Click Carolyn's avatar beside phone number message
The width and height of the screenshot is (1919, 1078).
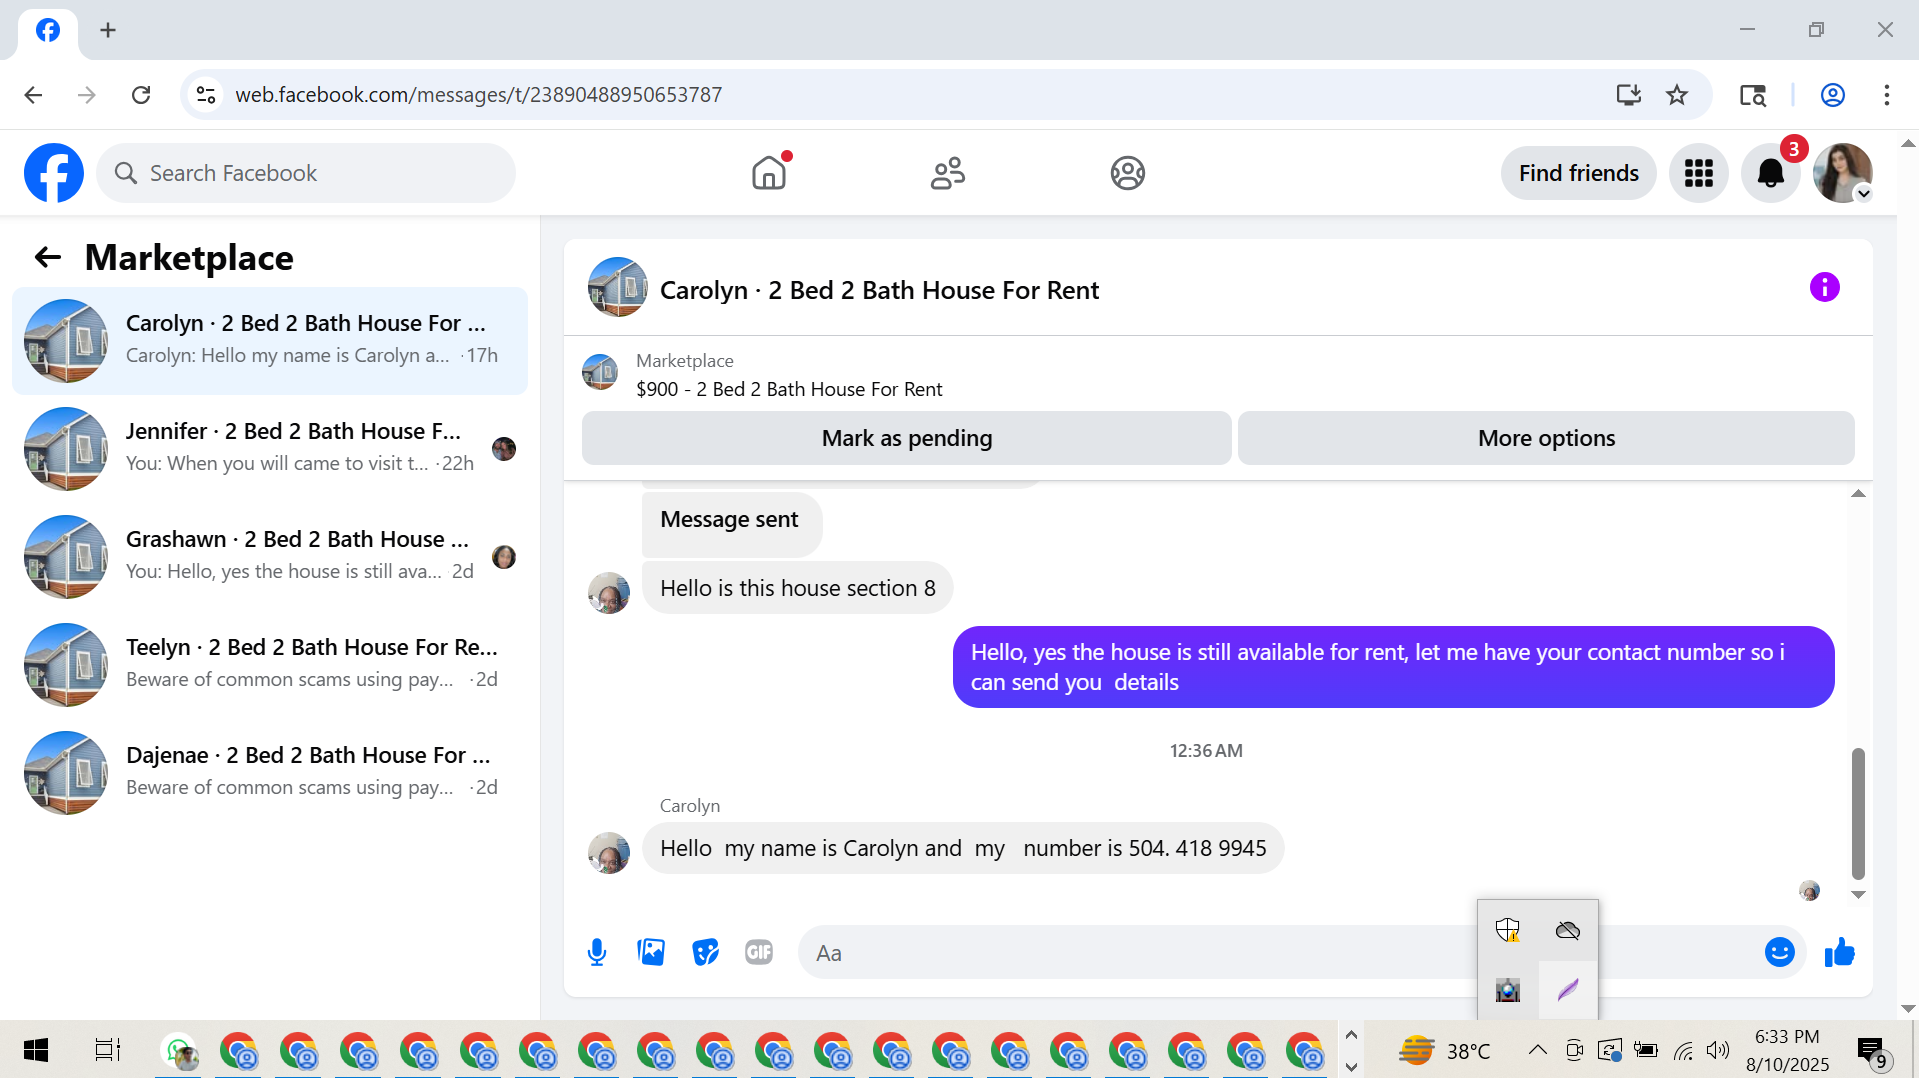609,853
